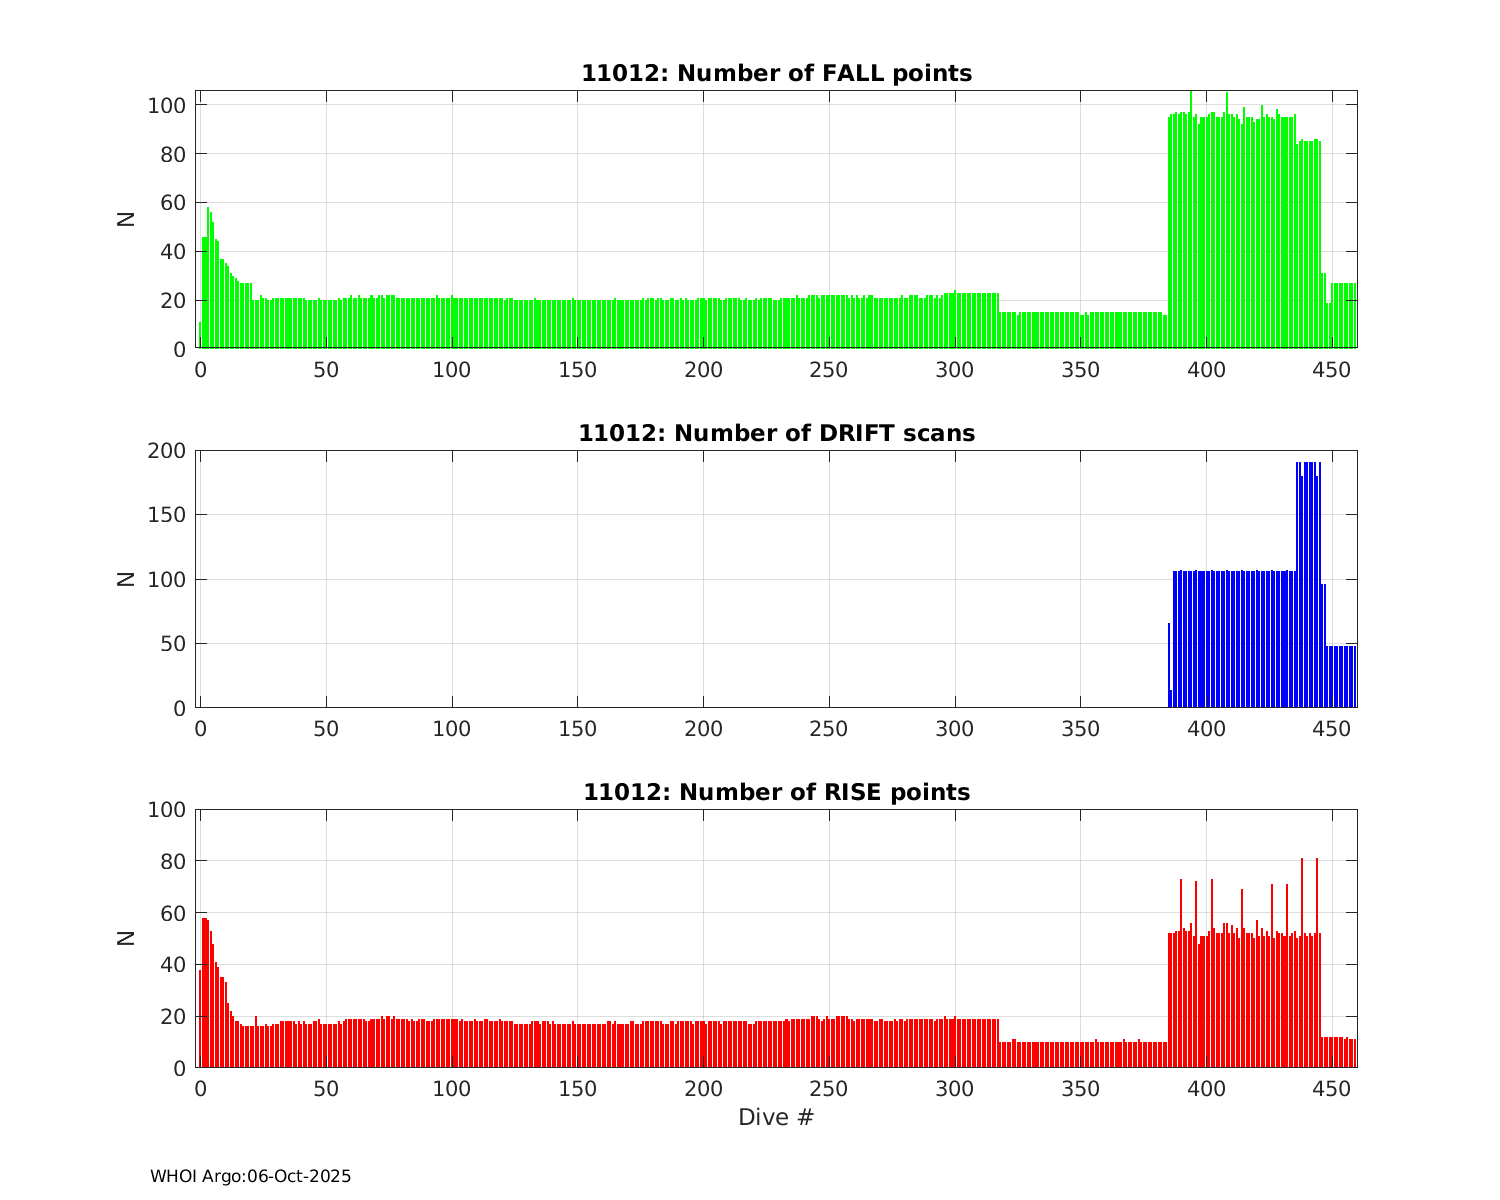Image resolution: width=1500 pixels, height=1200 pixels.
Task: Click the "Number of RISE points" chart title
Action: click(x=776, y=793)
